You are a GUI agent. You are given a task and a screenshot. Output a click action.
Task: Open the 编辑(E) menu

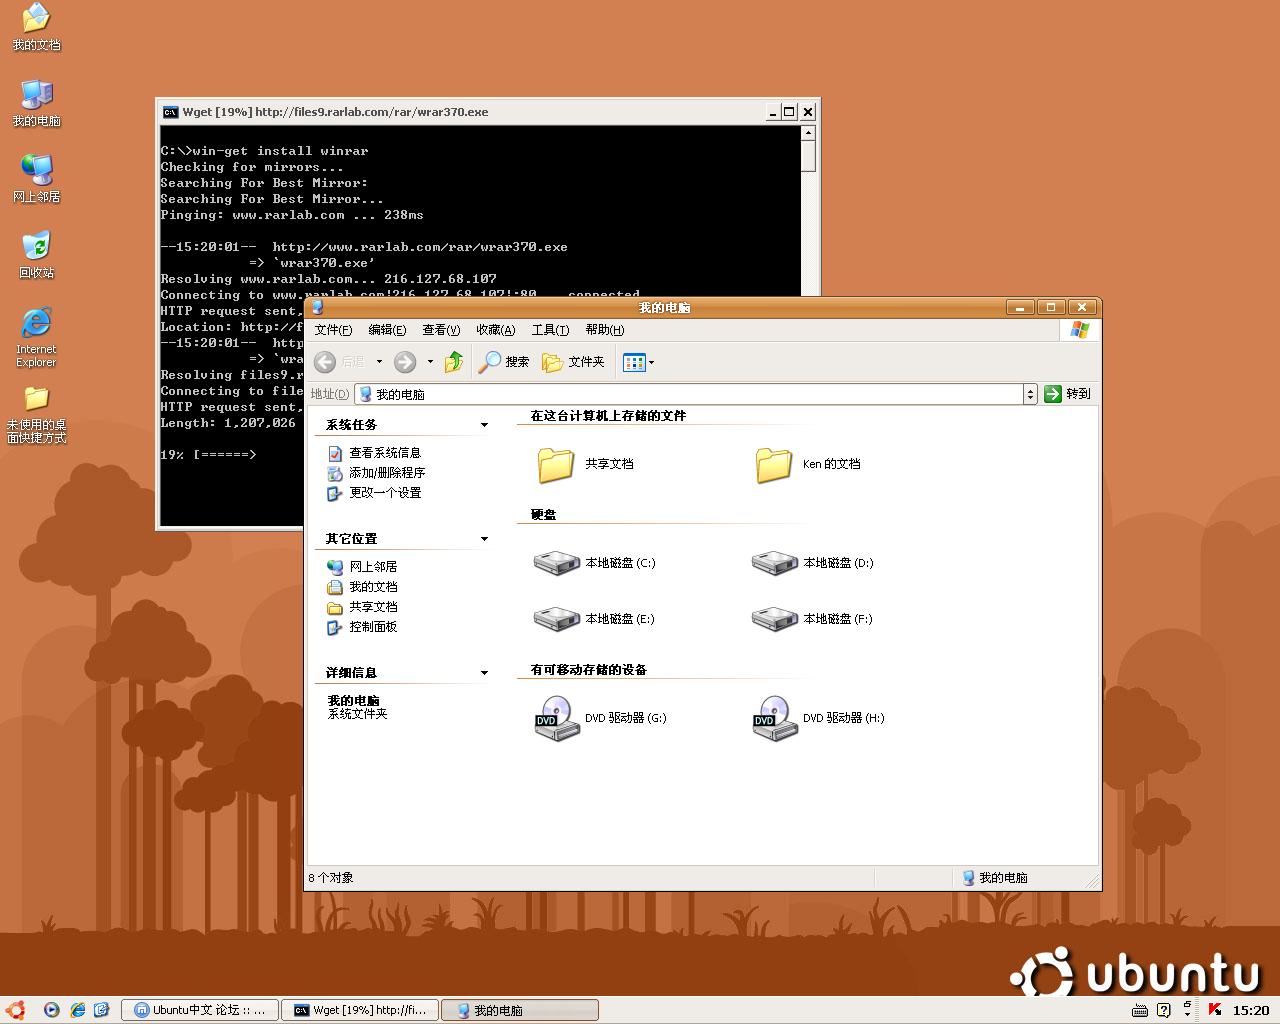[x=387, y=330]
